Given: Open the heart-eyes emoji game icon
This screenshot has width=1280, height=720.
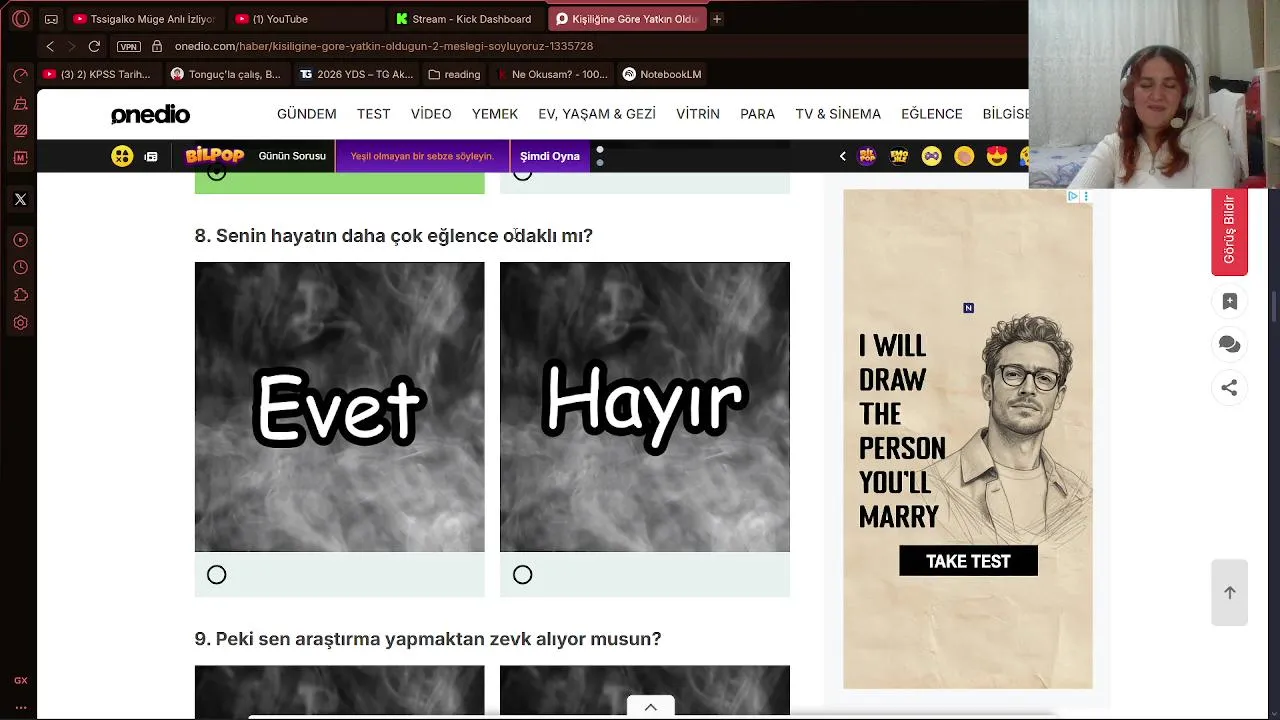Looking at the screenshot, I should (996, 156).
